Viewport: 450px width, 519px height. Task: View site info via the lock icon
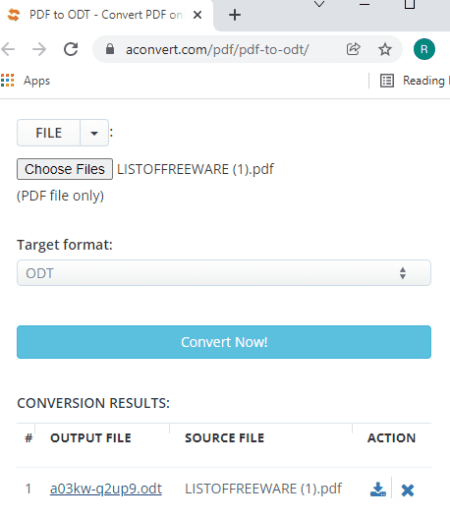(x=110, y=49)
